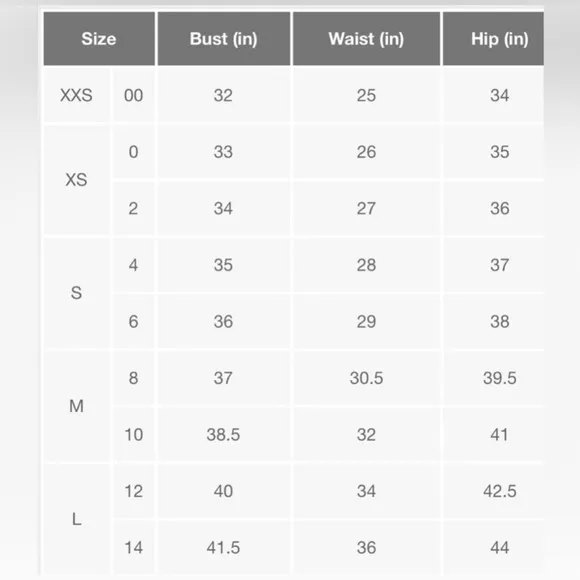Screen dimensions: 580x580
Task: Select the M size label
Action: point(77,406)
